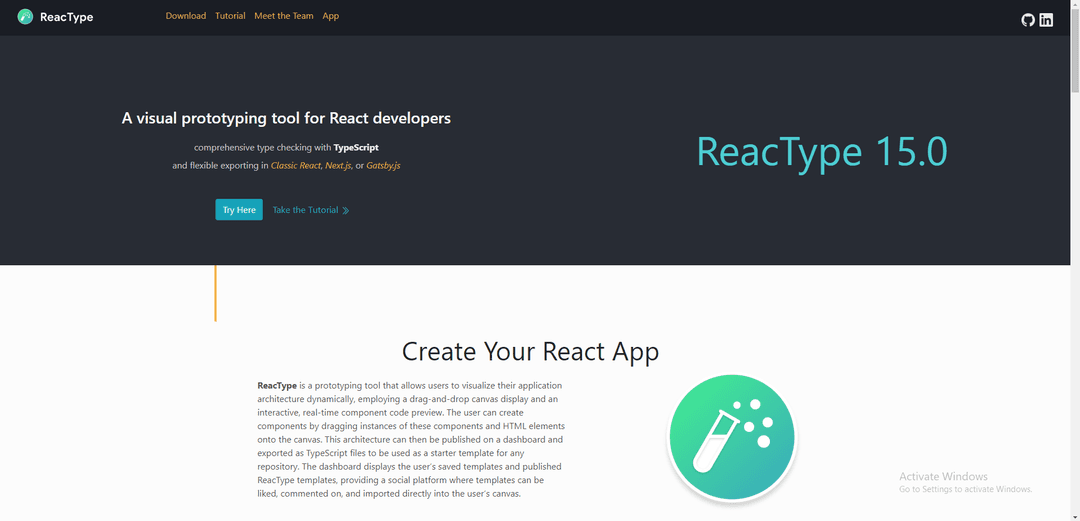The height and width of the screenshot is (521, 1080).
Task: Click the Create Your React App heading
Action: pyautogui.click(x=530, y=351)
